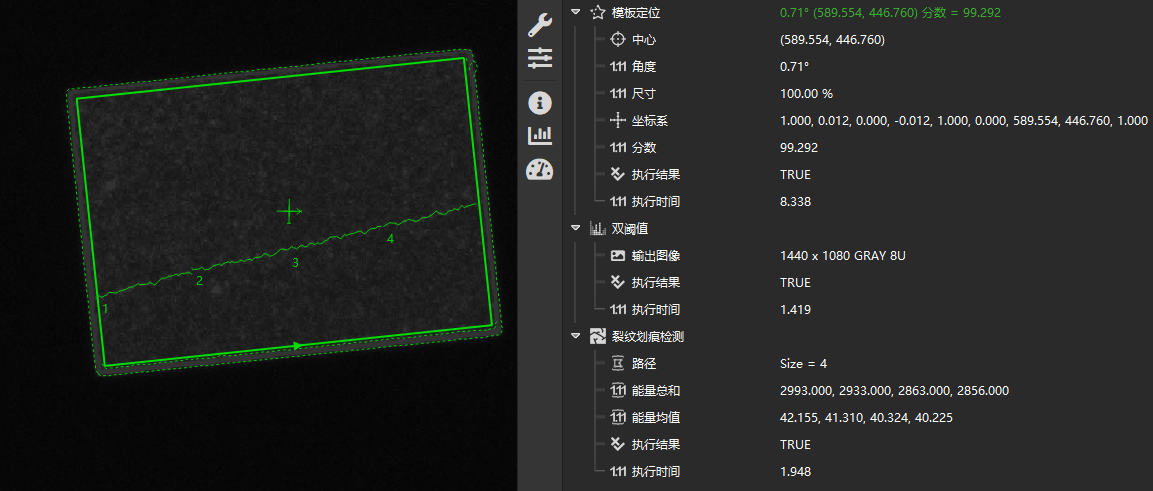Select the 路径 item under 裂纹划痕检测
1153x491 pixels.
click(x=644, y=364)
